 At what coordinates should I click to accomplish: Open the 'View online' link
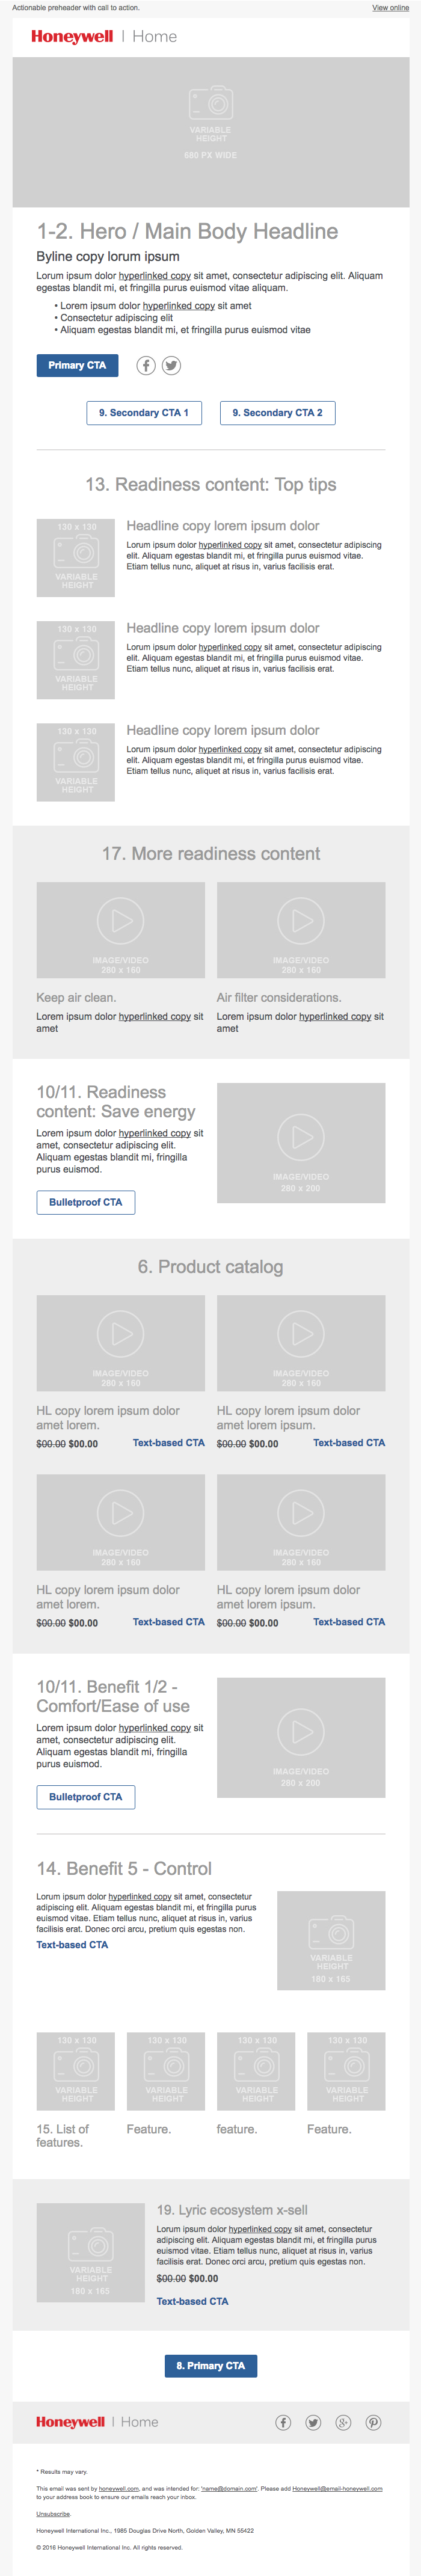click(390, 8)
